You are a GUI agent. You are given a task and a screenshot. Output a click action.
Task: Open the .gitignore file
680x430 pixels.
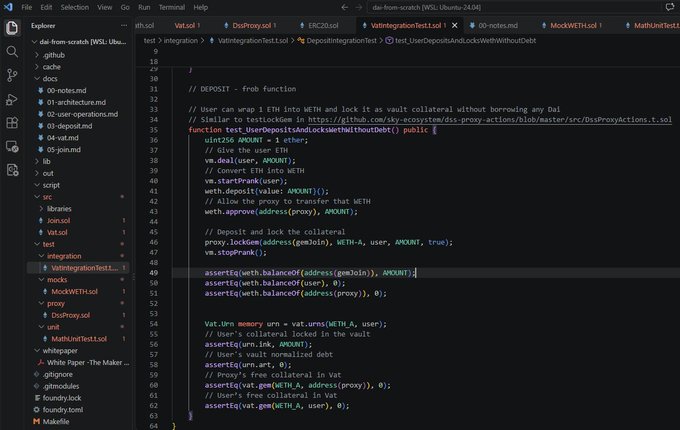point(78,374)
